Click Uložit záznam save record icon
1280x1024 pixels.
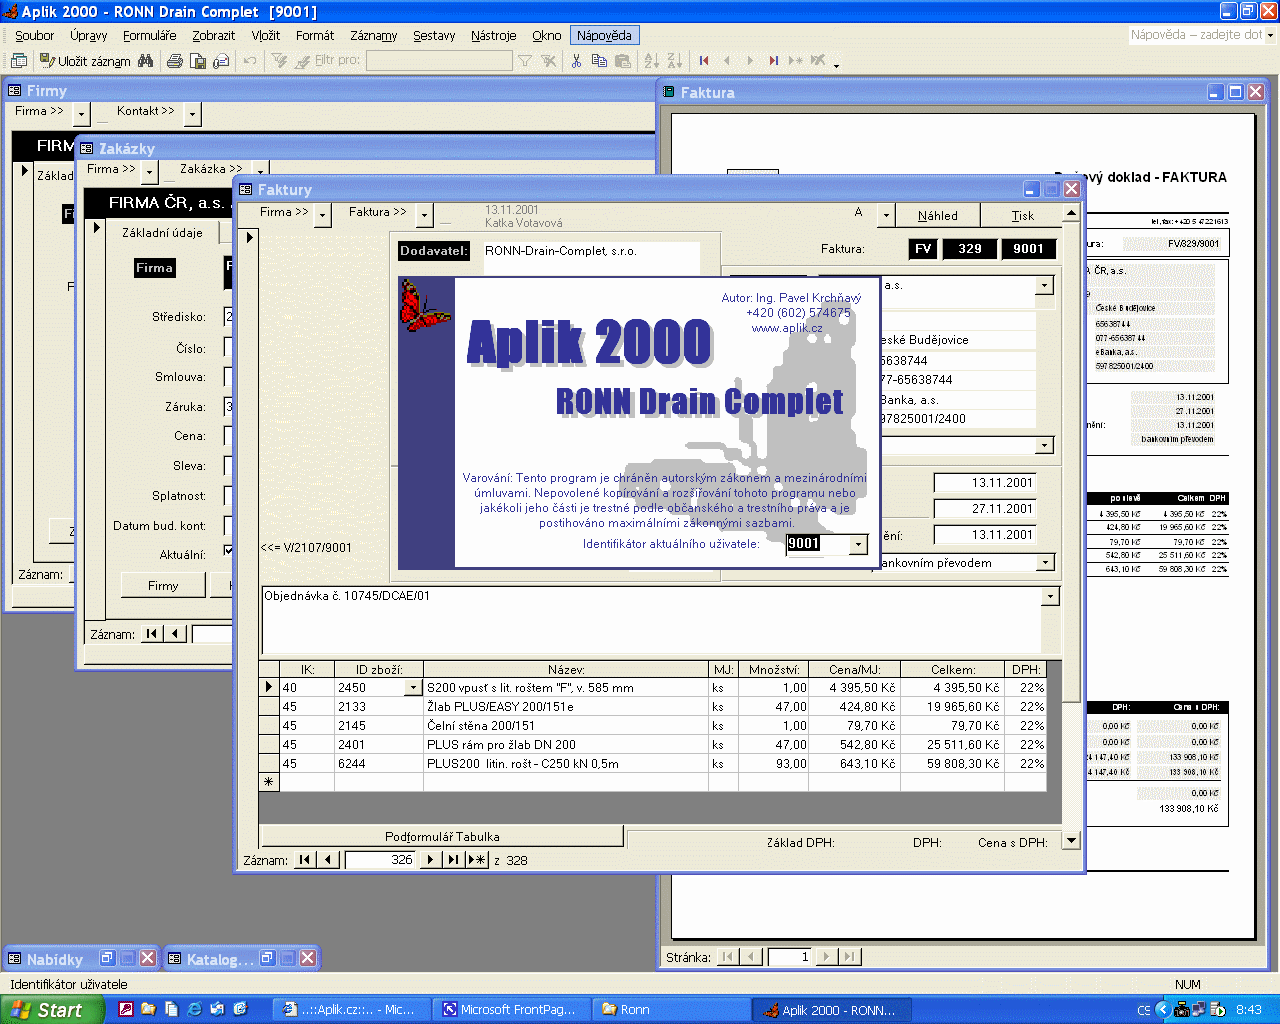coord(47,61)
